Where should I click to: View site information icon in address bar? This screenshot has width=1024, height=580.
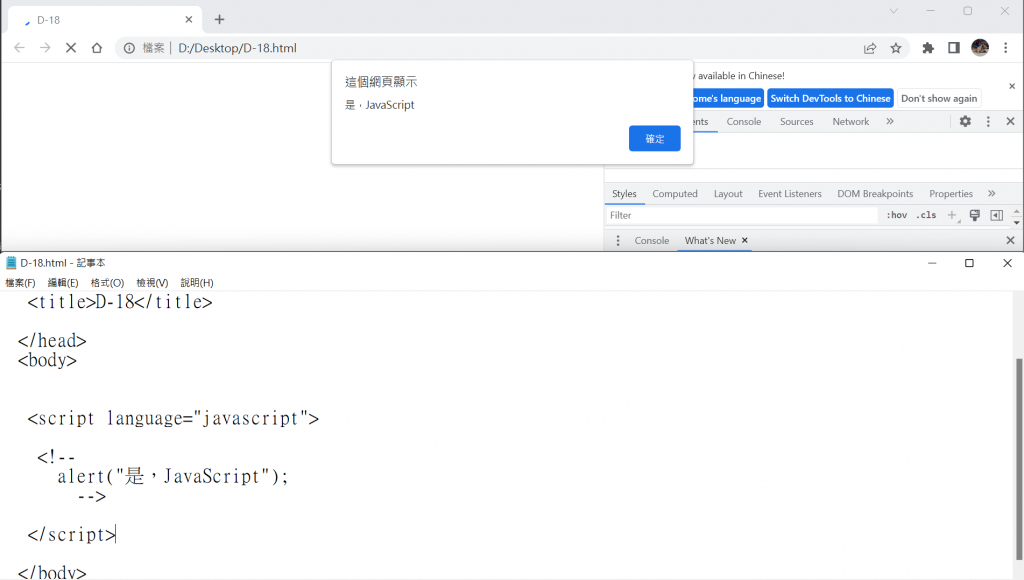[x=129, y=48]
